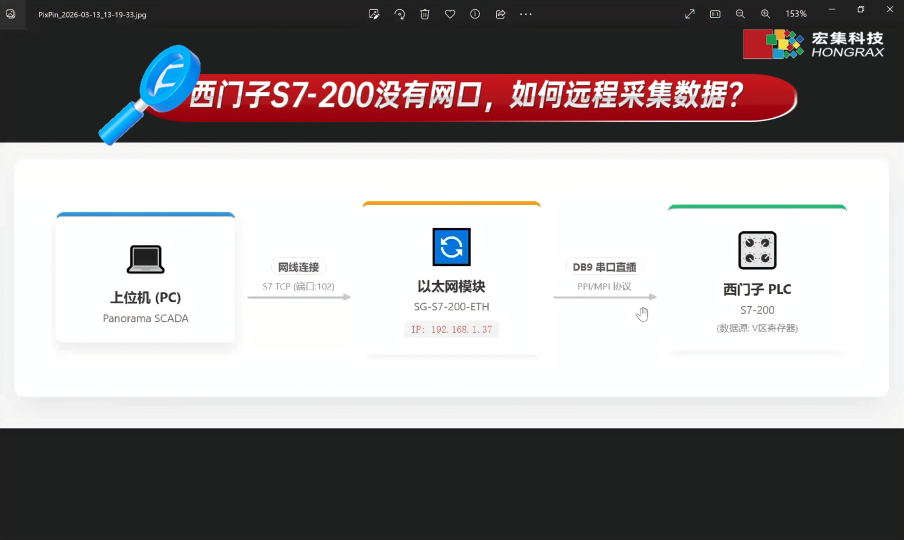Click the 153% zoom level indicator
904x540 pixels.
796,14
